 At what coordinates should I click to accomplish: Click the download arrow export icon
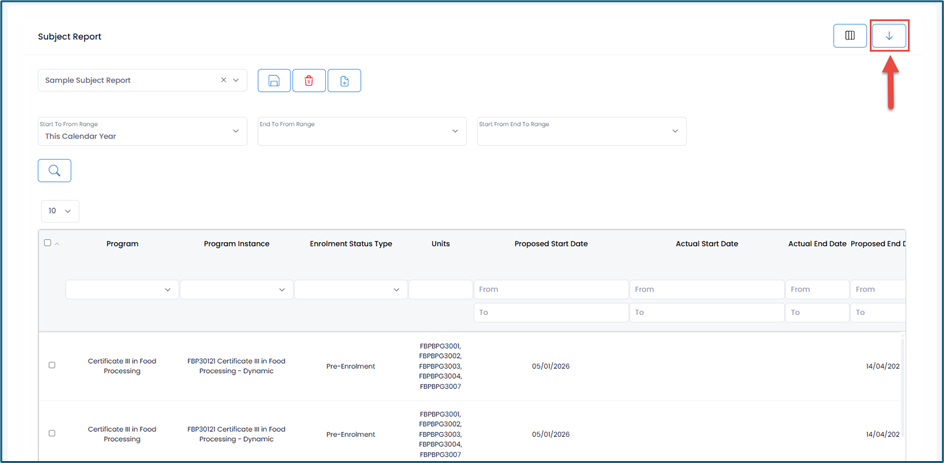[888, 36]
